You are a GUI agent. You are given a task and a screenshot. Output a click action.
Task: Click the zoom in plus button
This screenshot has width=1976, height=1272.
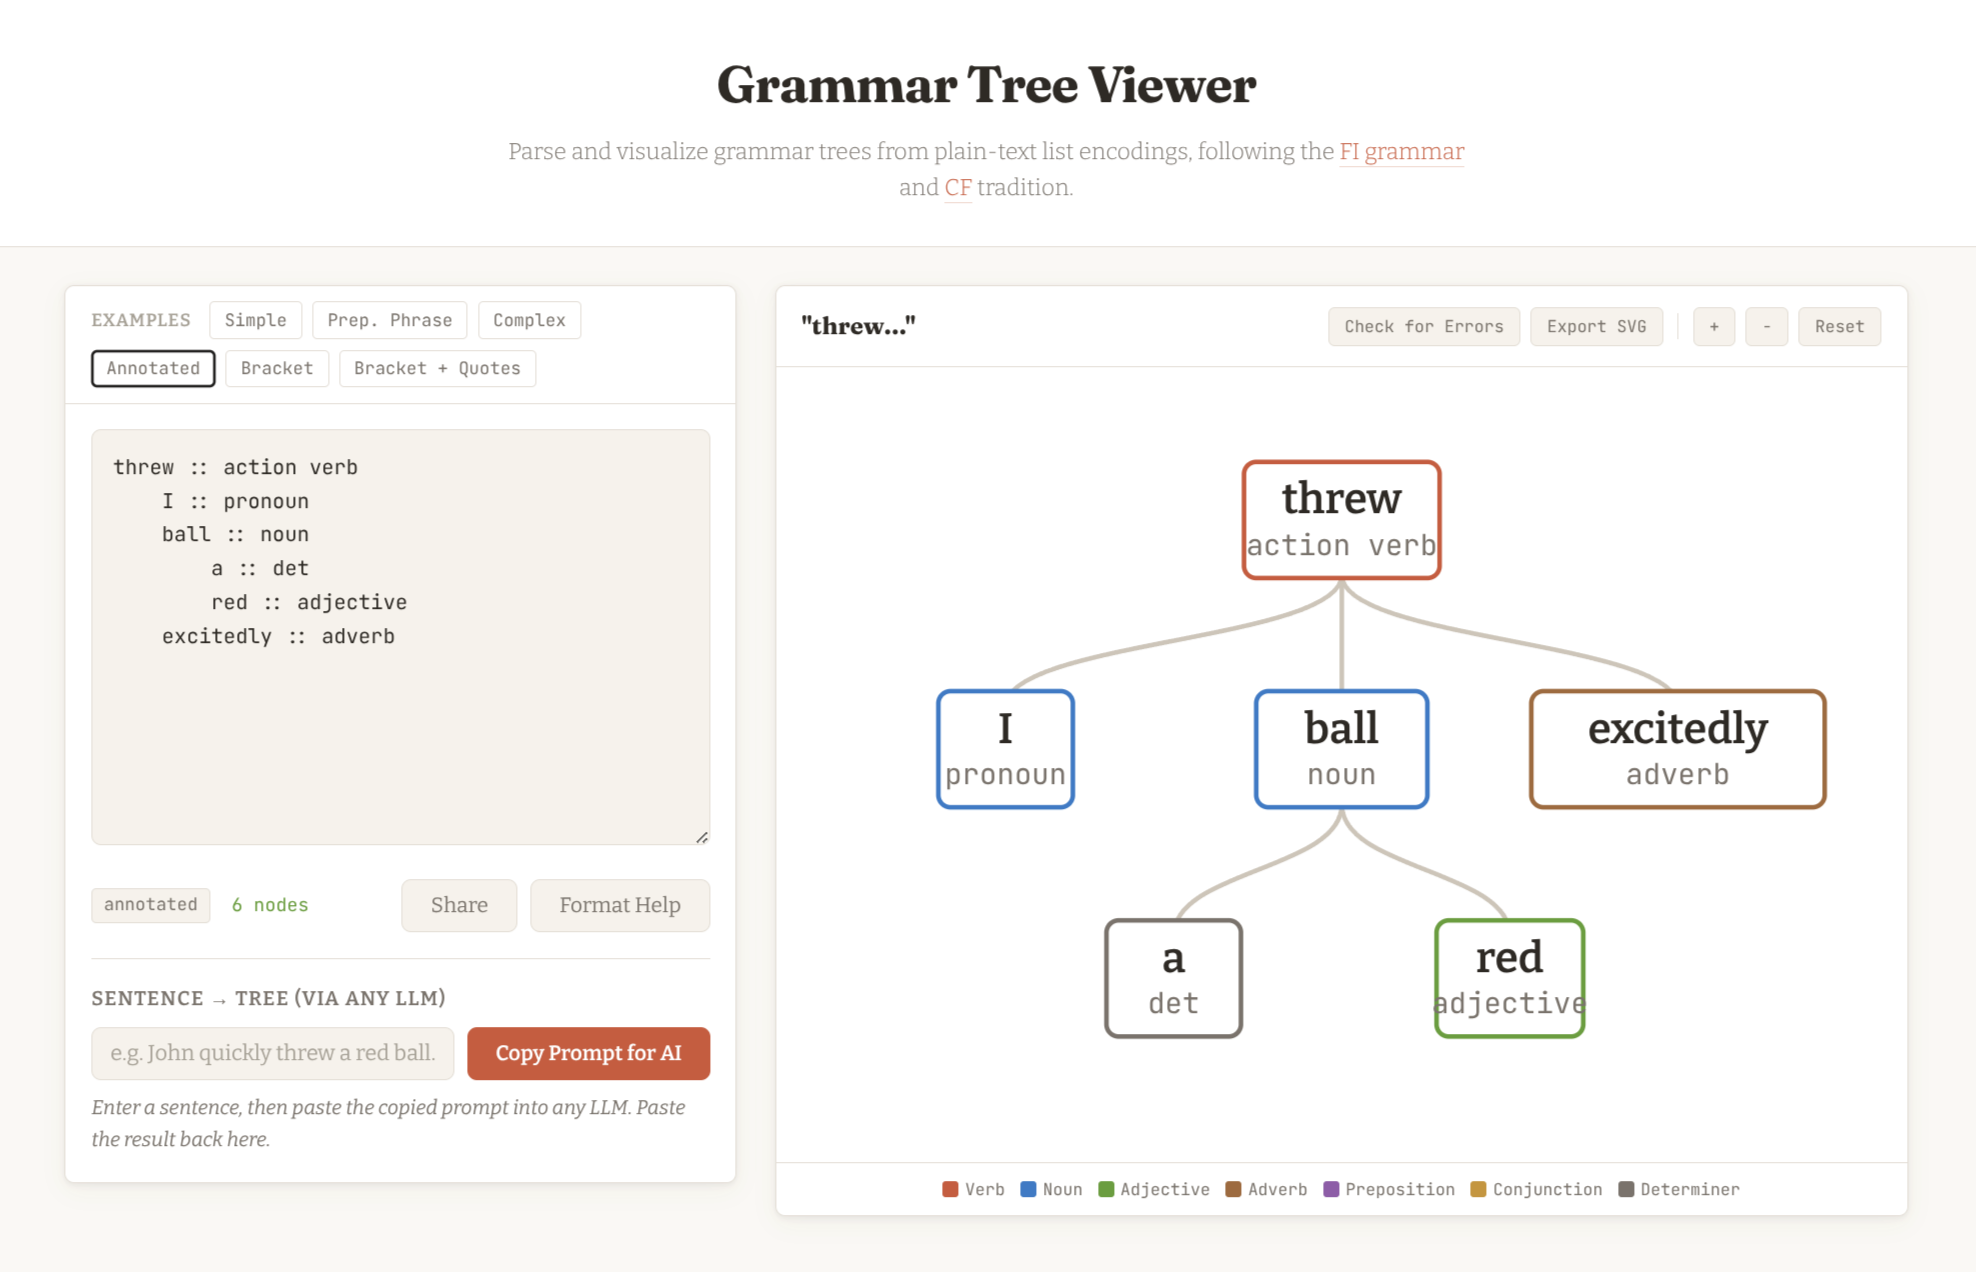pyautogui.click(x=1713, y=327)
